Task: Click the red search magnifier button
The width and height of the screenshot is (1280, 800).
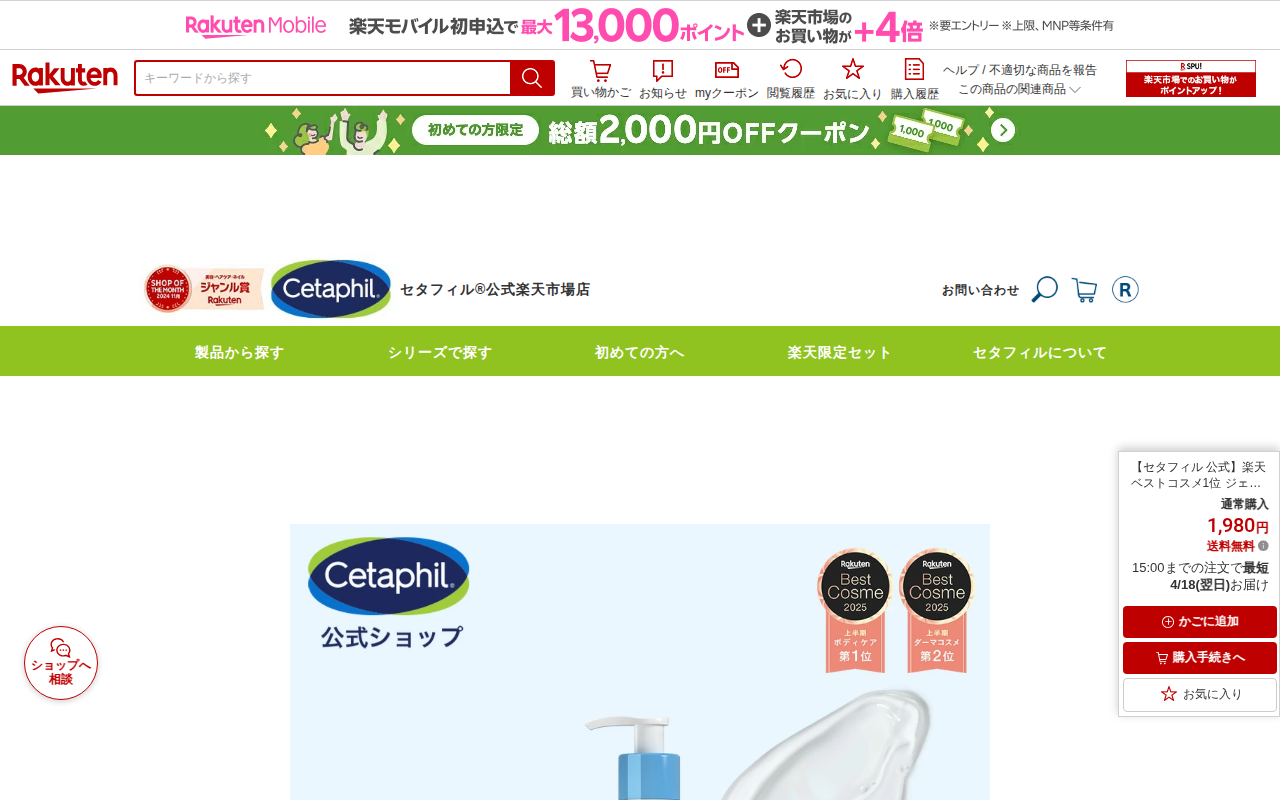Action: [532, 78]
